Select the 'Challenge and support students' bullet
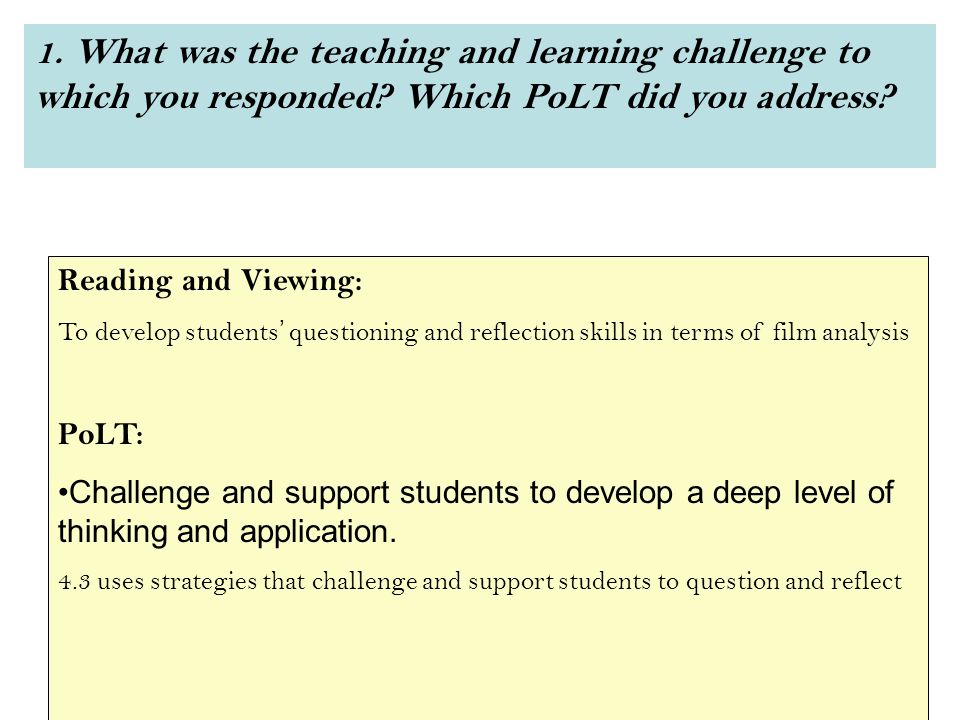Viewport: 960px width, 720px height. point(476,493)
